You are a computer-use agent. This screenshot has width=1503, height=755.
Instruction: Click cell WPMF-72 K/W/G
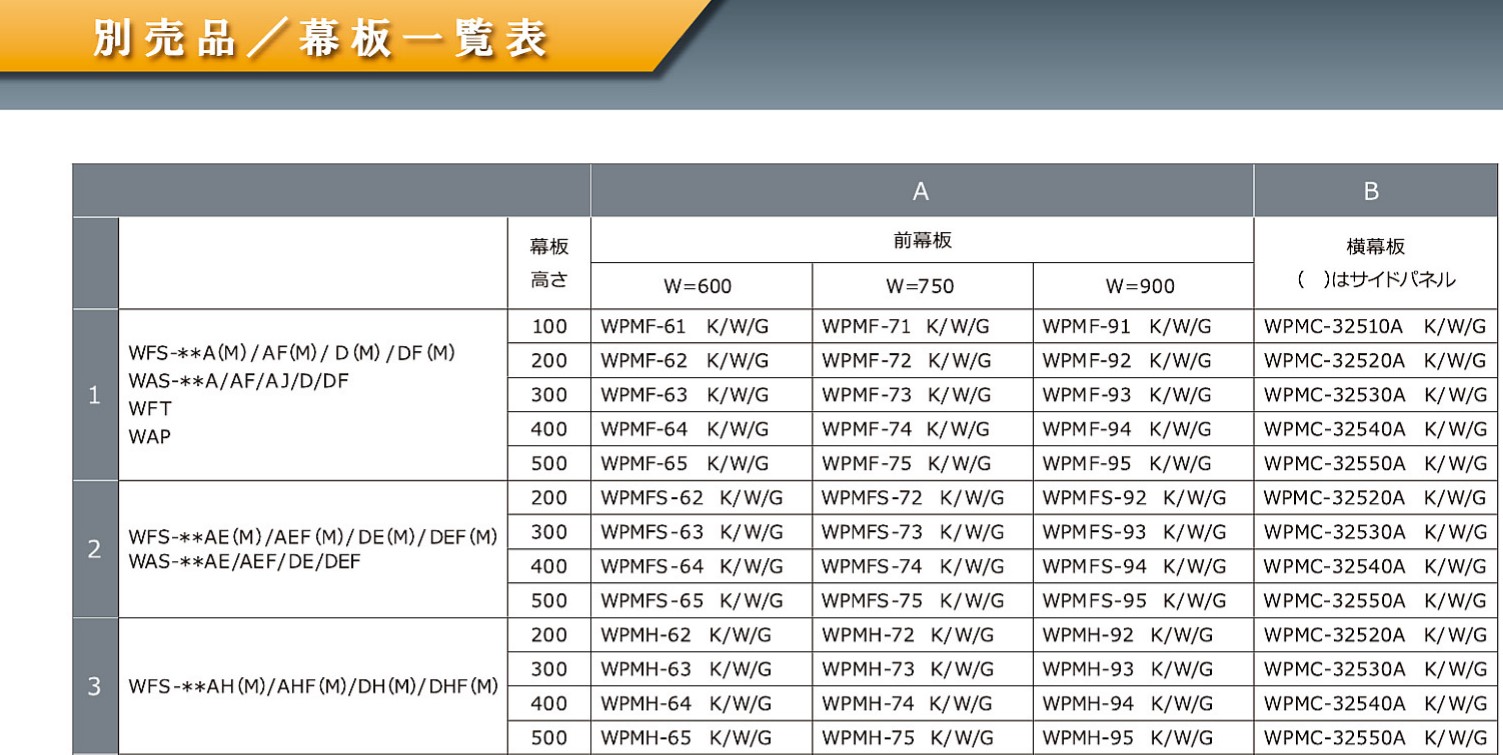pyautogui.click(x=922, y=360)
